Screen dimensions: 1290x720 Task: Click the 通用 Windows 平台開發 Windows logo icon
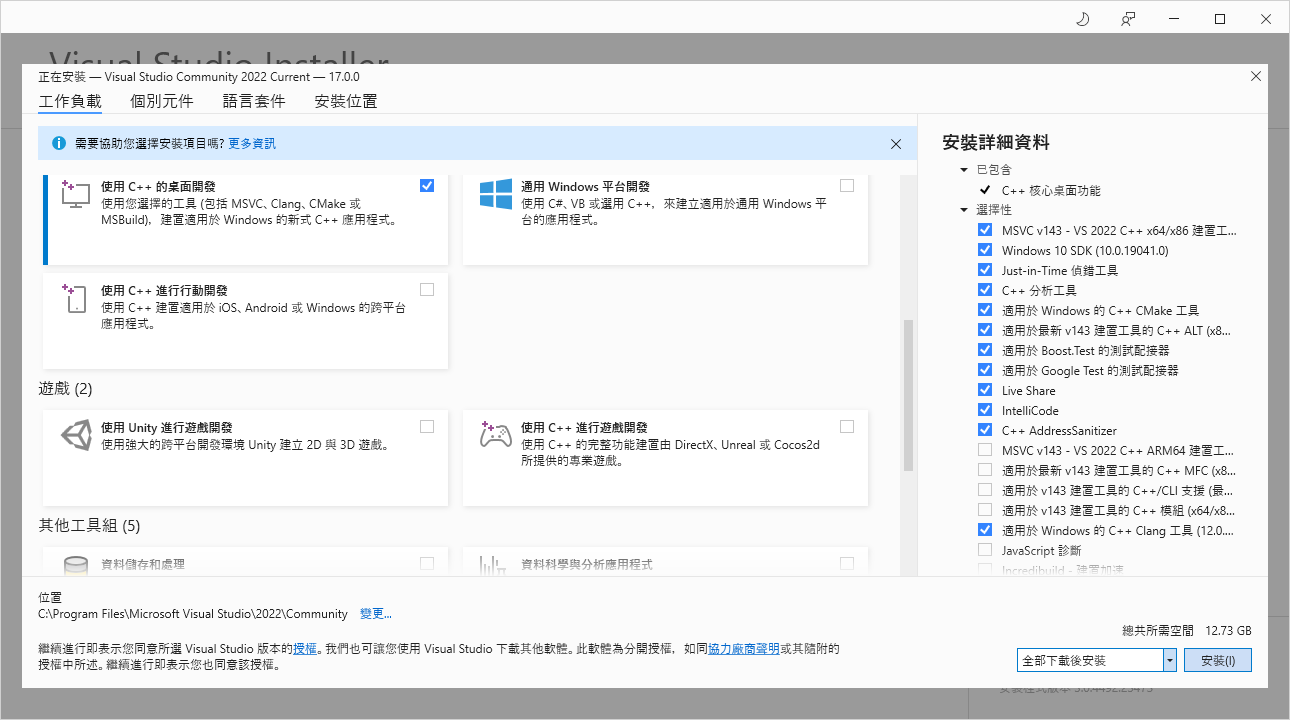(496, 194)
